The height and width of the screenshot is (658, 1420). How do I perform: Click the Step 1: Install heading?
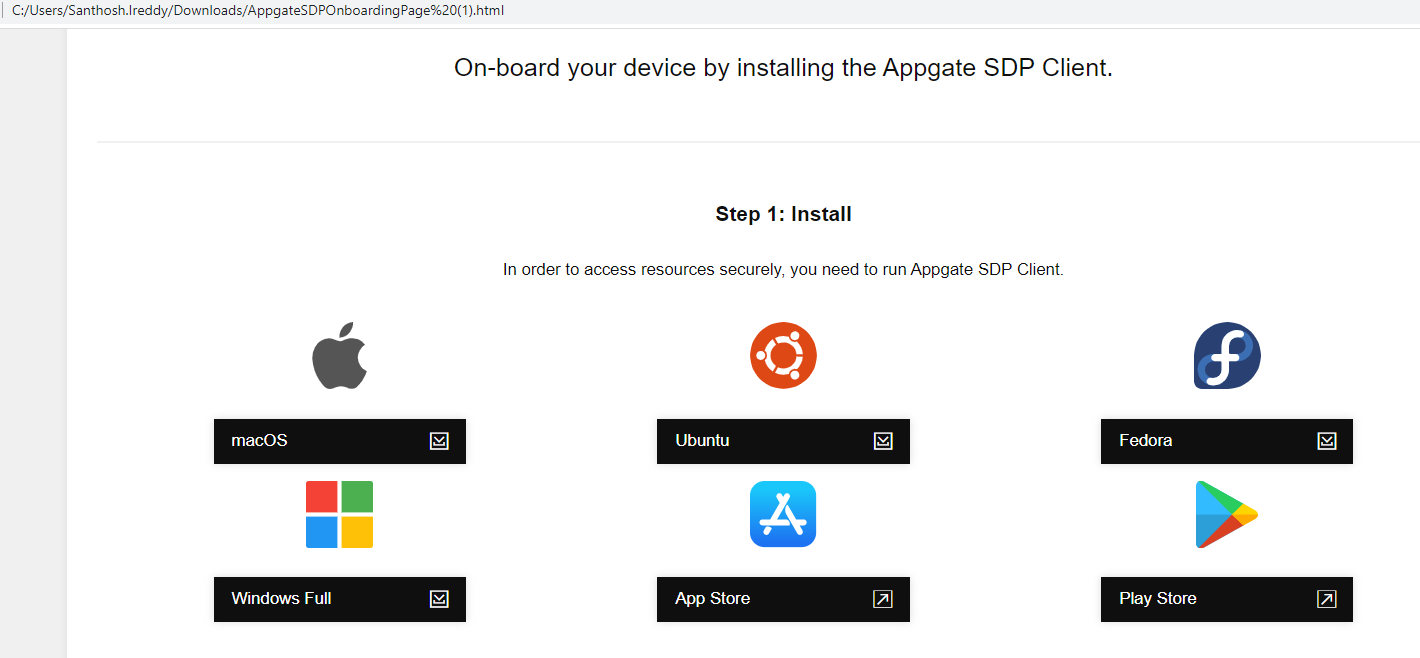(x=783, y=213)
